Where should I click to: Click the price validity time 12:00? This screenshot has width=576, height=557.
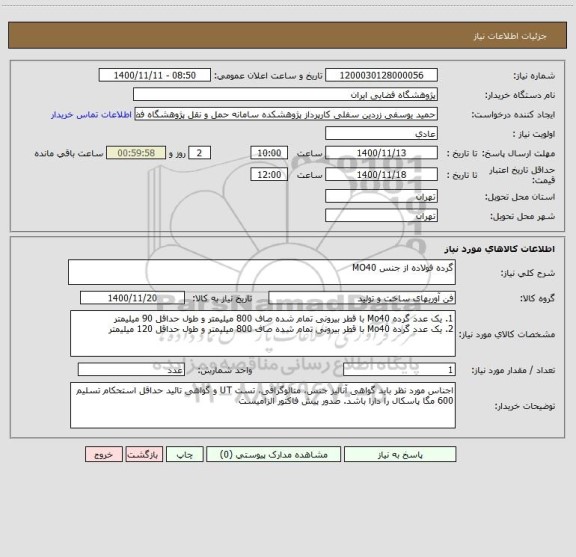(269, 175)
